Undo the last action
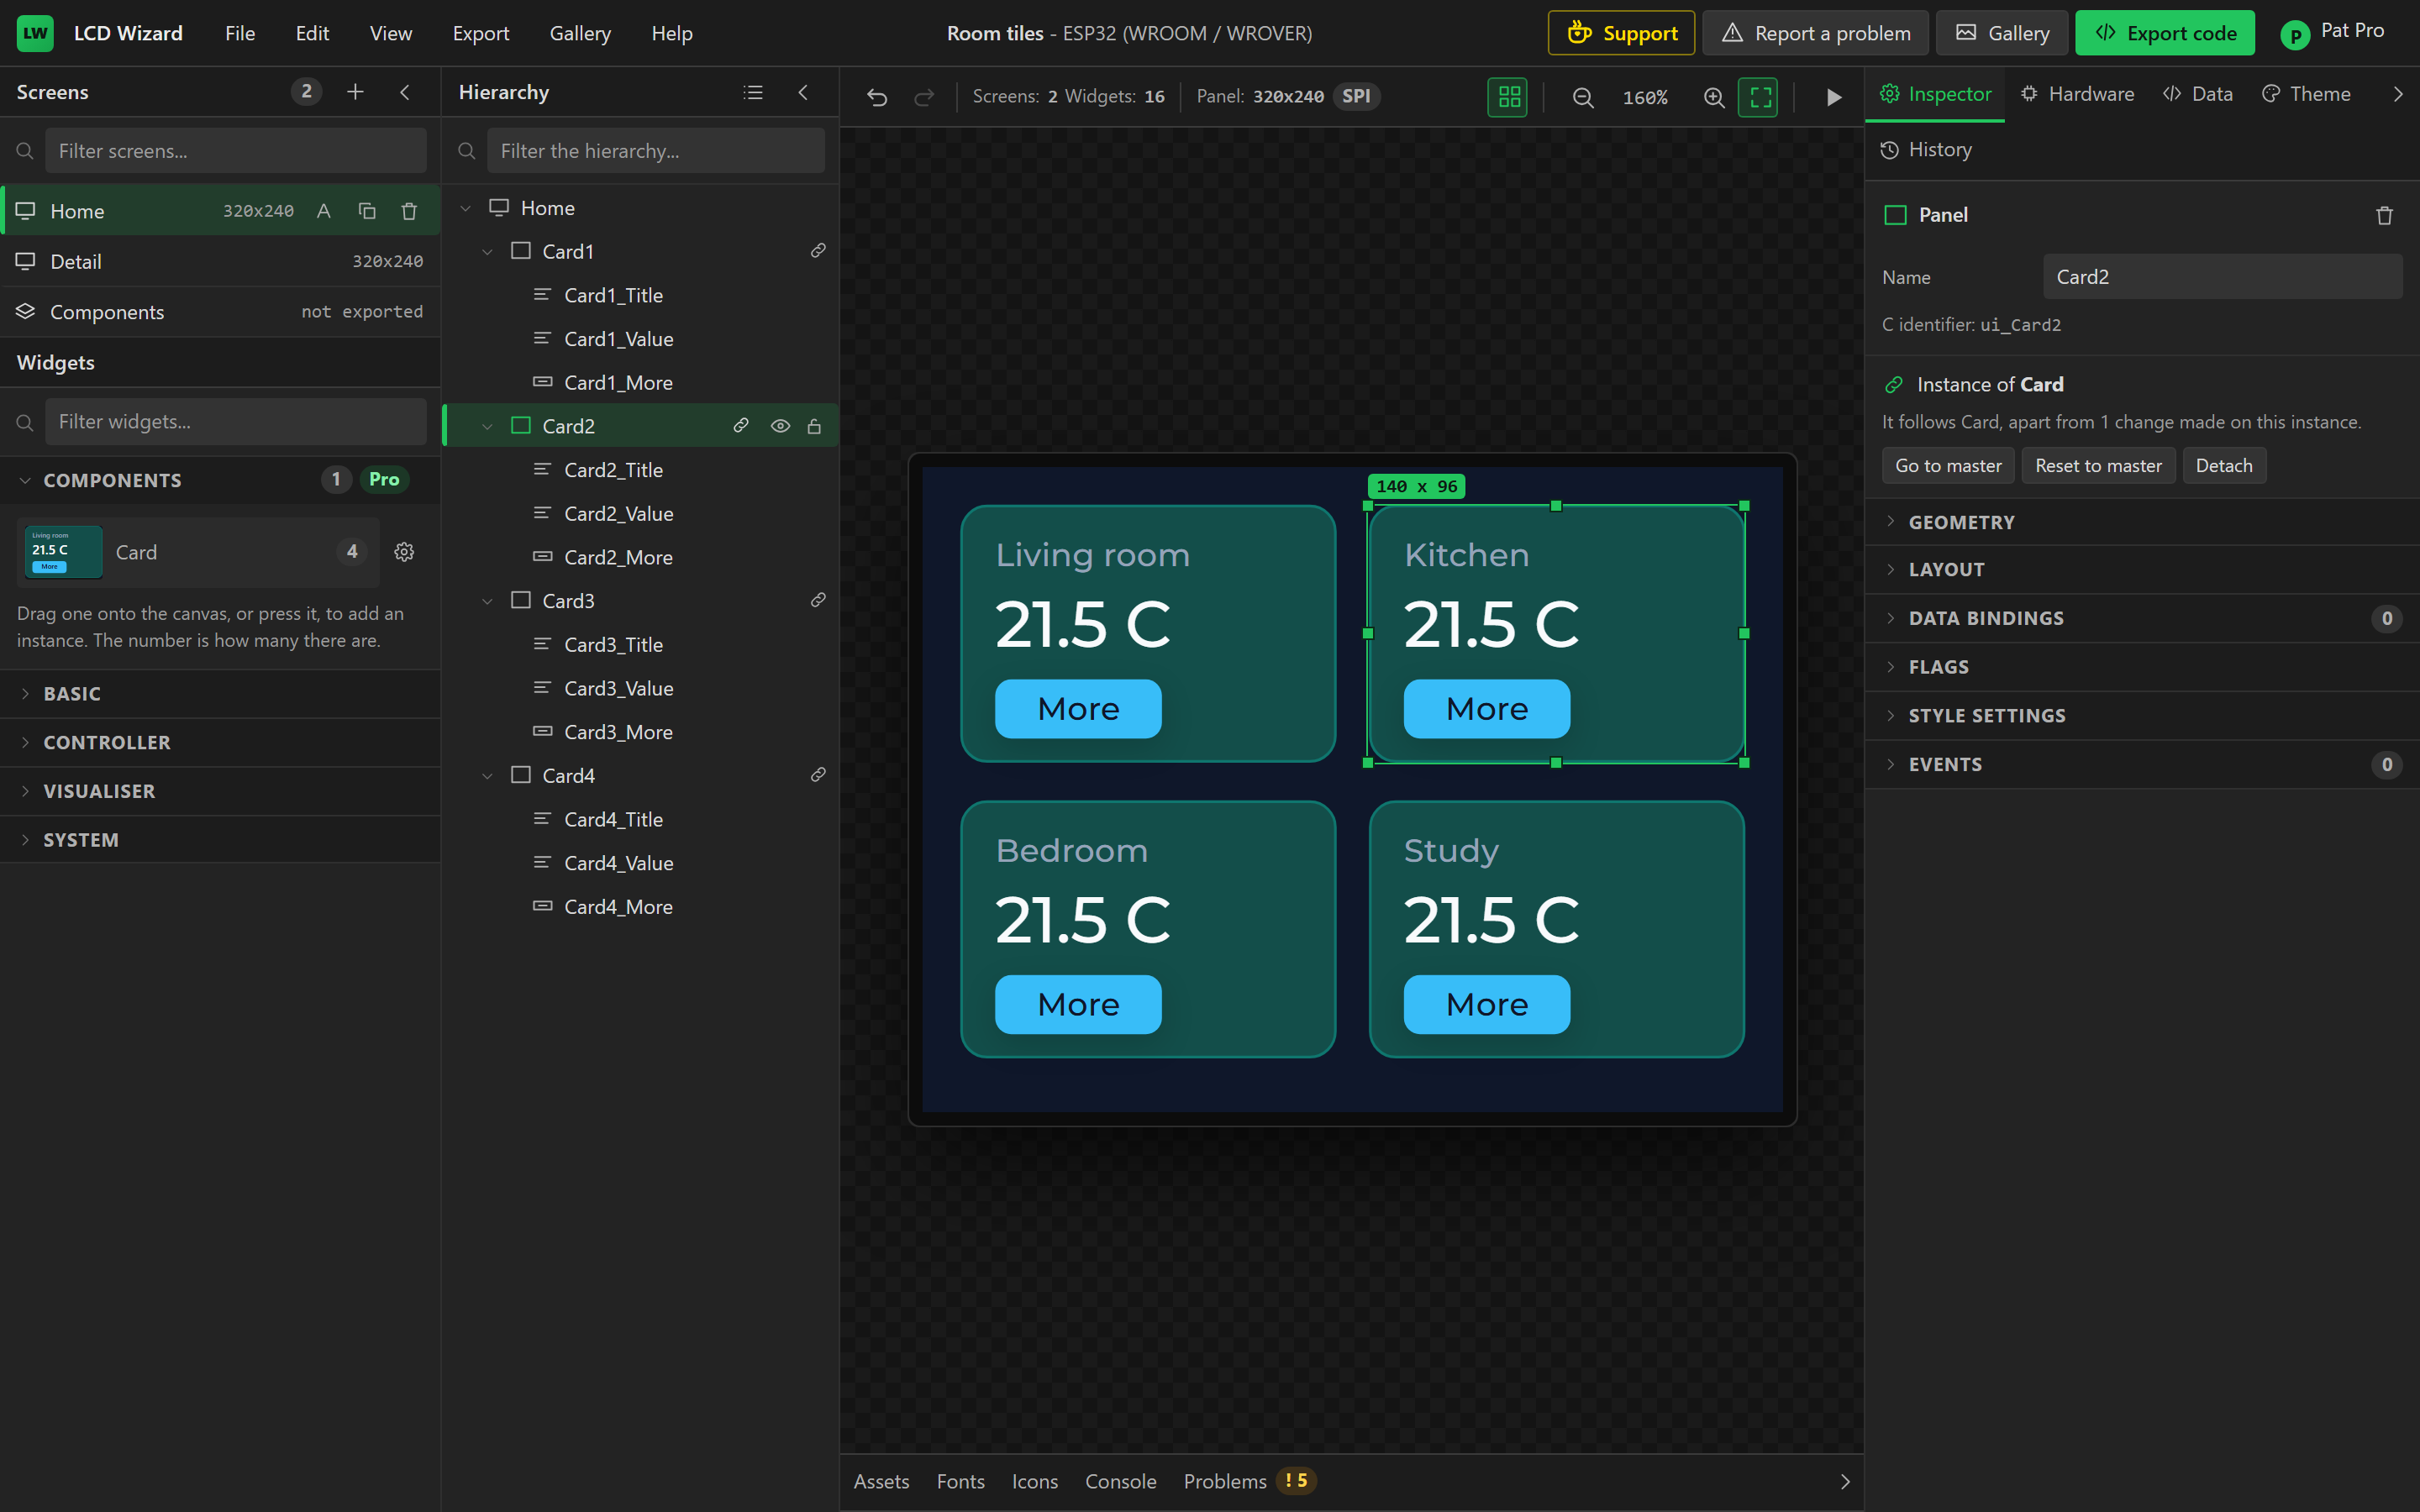 (x=877, y=97)
